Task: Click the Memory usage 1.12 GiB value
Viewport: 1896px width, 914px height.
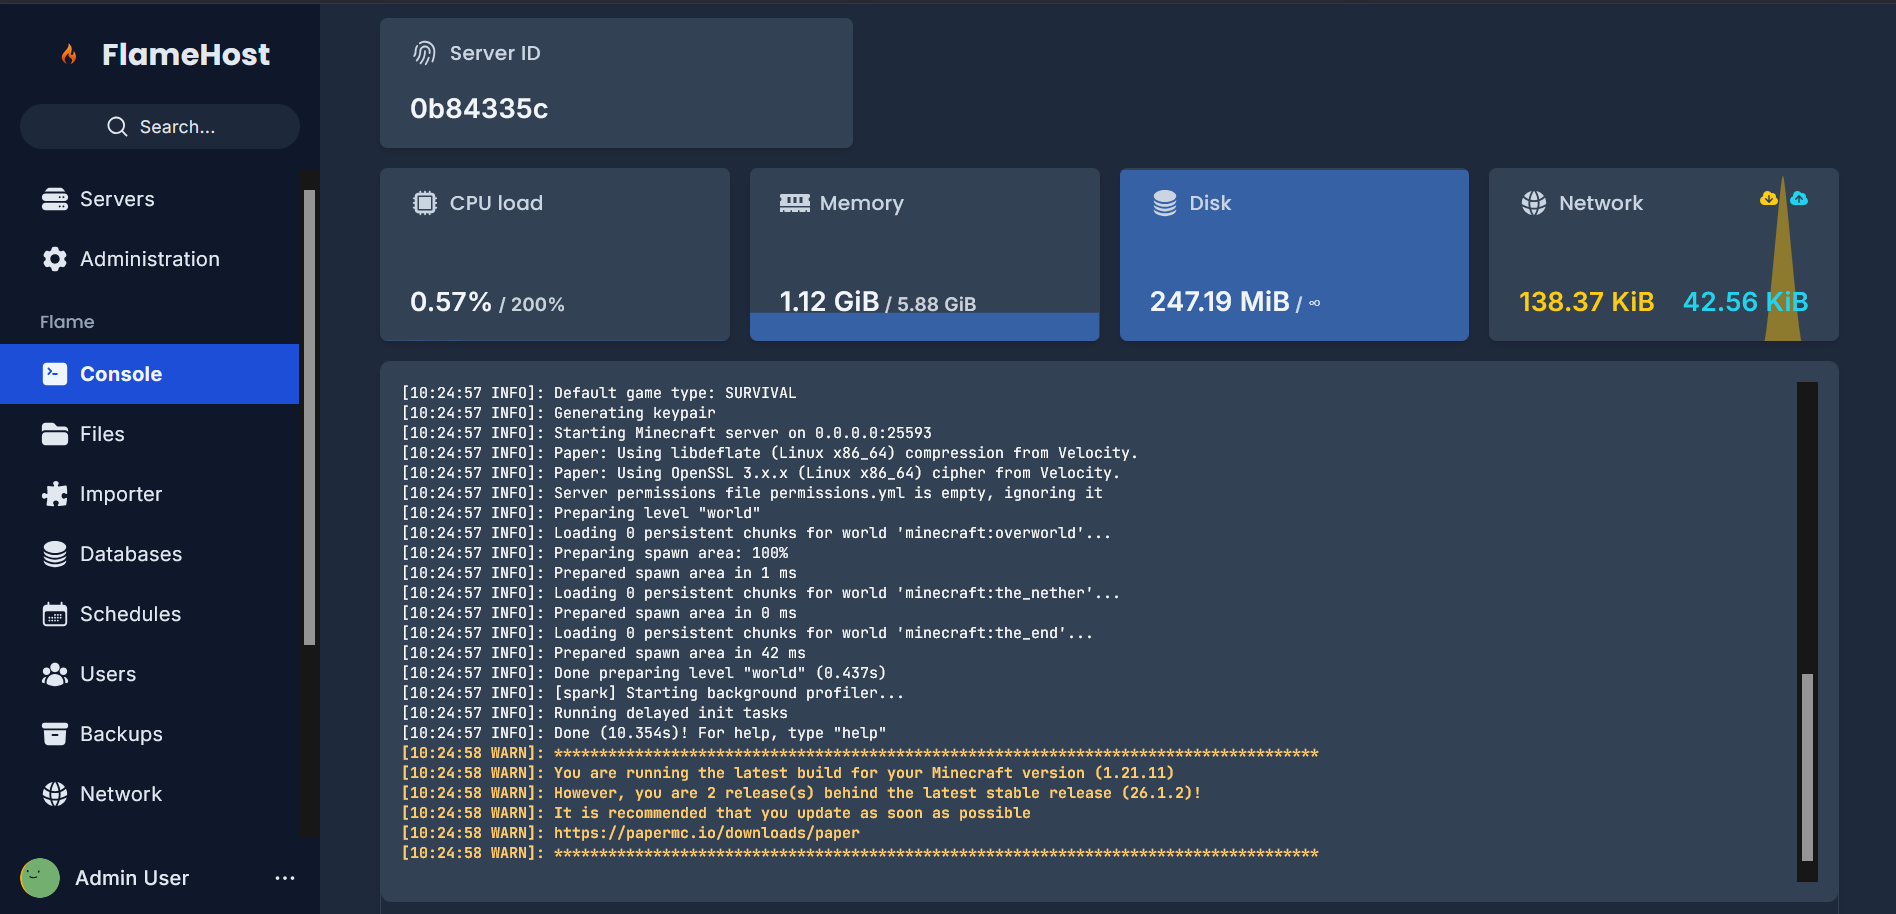Action: point(829,302)
